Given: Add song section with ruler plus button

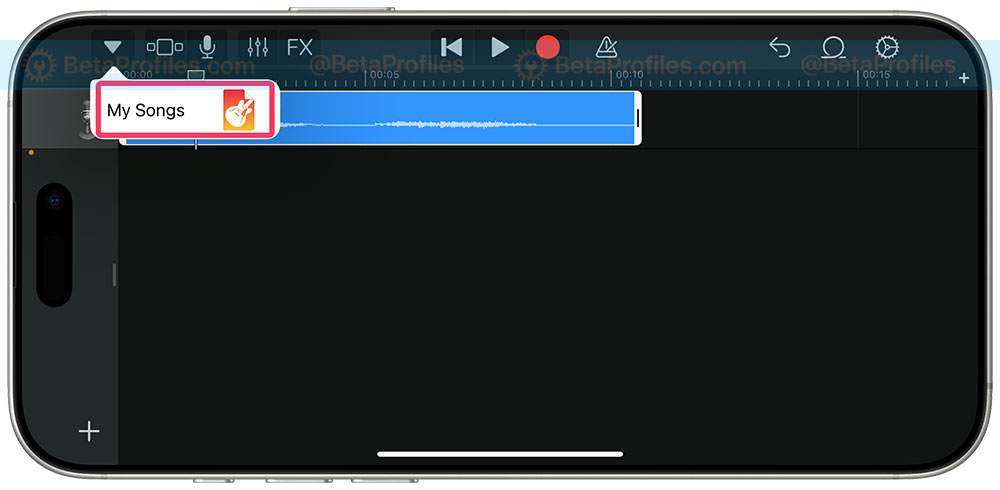Looking at the screenshot, I should tap(964, 78).
